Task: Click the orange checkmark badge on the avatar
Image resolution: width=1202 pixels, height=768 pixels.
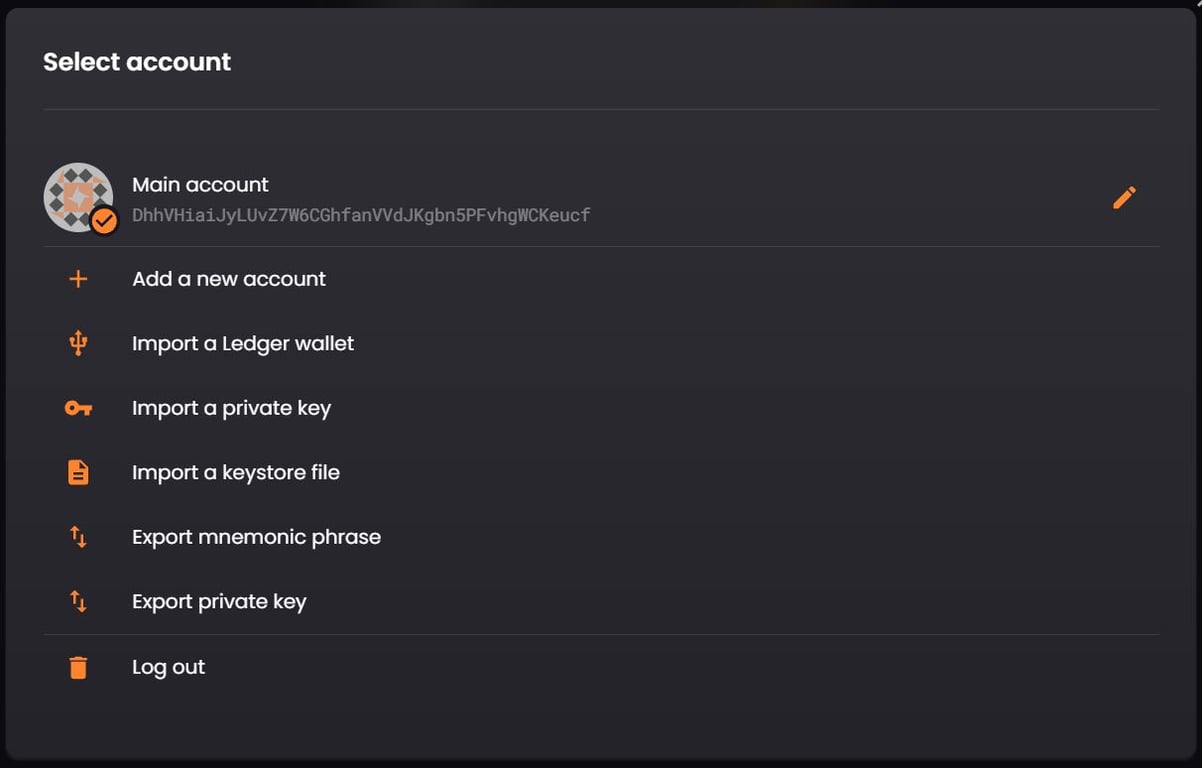Action: coord(104,220)
